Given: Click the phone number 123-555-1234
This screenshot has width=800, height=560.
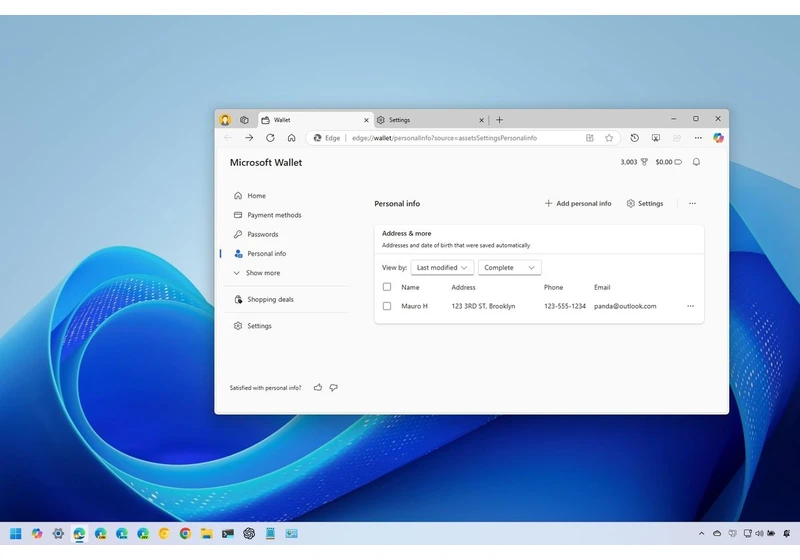Looking at the screenshot, I should [x=565, y=306].
